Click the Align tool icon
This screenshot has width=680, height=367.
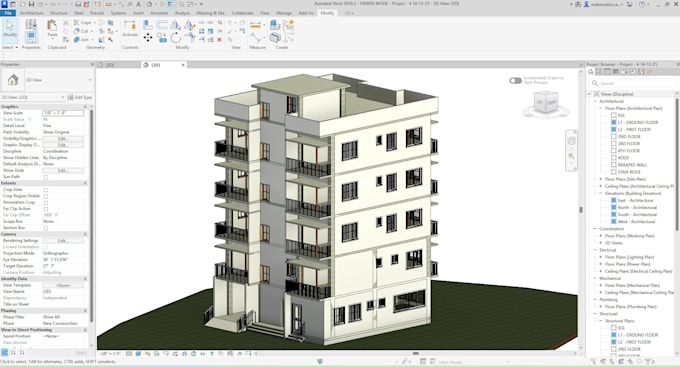148,25
